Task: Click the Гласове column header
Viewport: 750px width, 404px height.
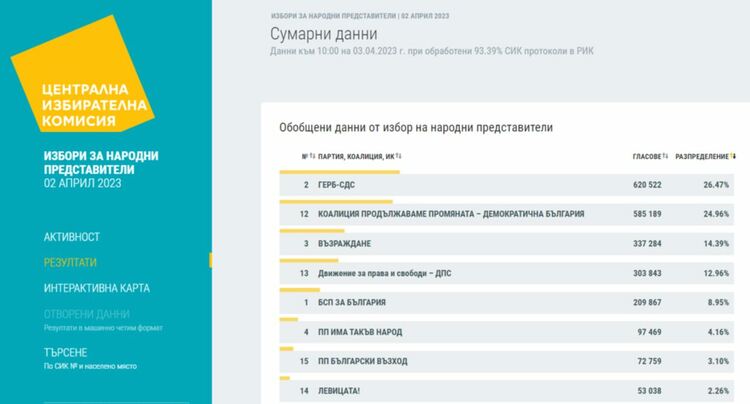Action: [x=647, y=156]
